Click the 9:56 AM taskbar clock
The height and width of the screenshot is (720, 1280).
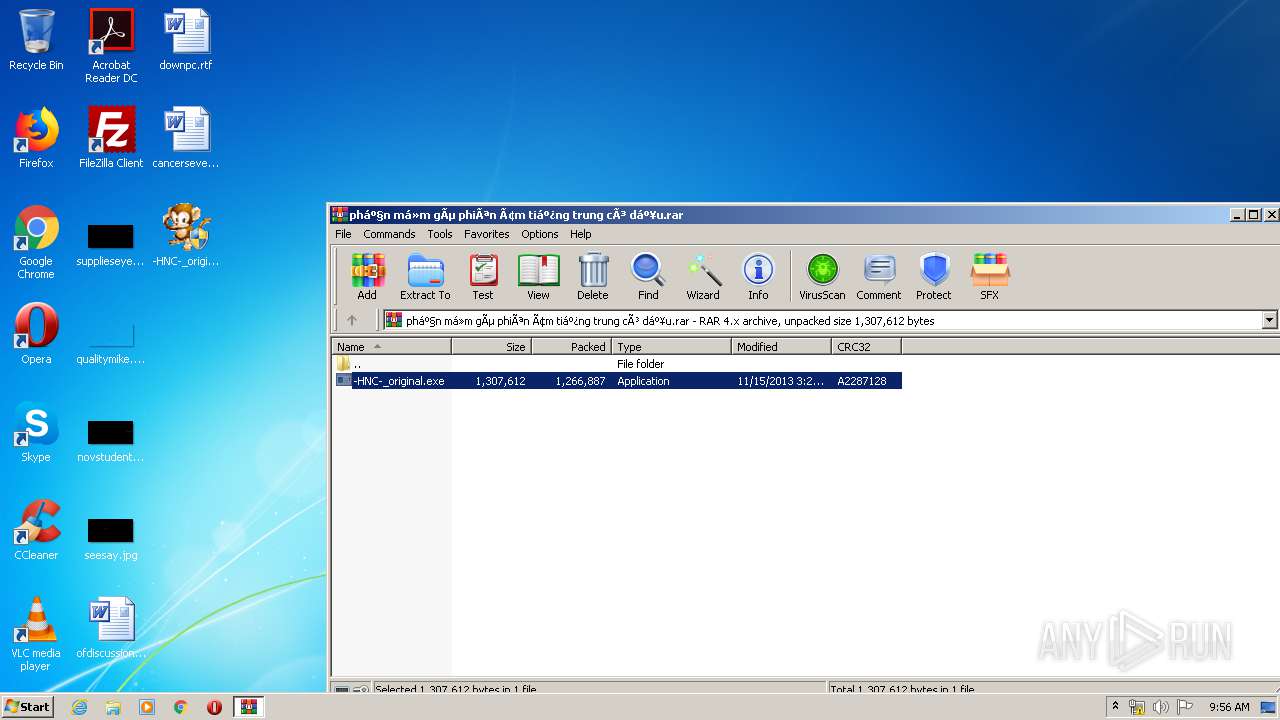point(1229,707)
